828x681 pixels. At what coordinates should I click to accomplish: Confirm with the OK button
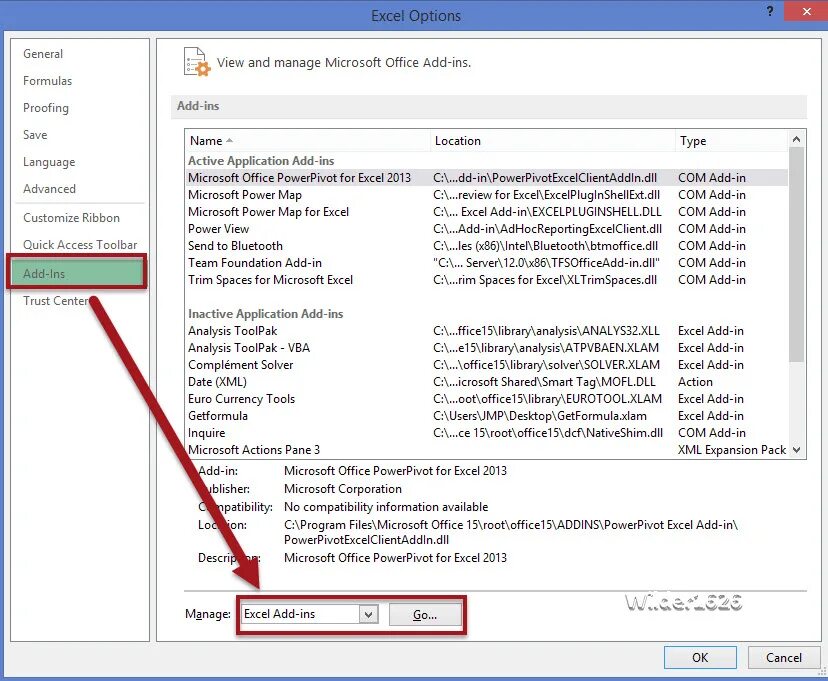(700, 657)
